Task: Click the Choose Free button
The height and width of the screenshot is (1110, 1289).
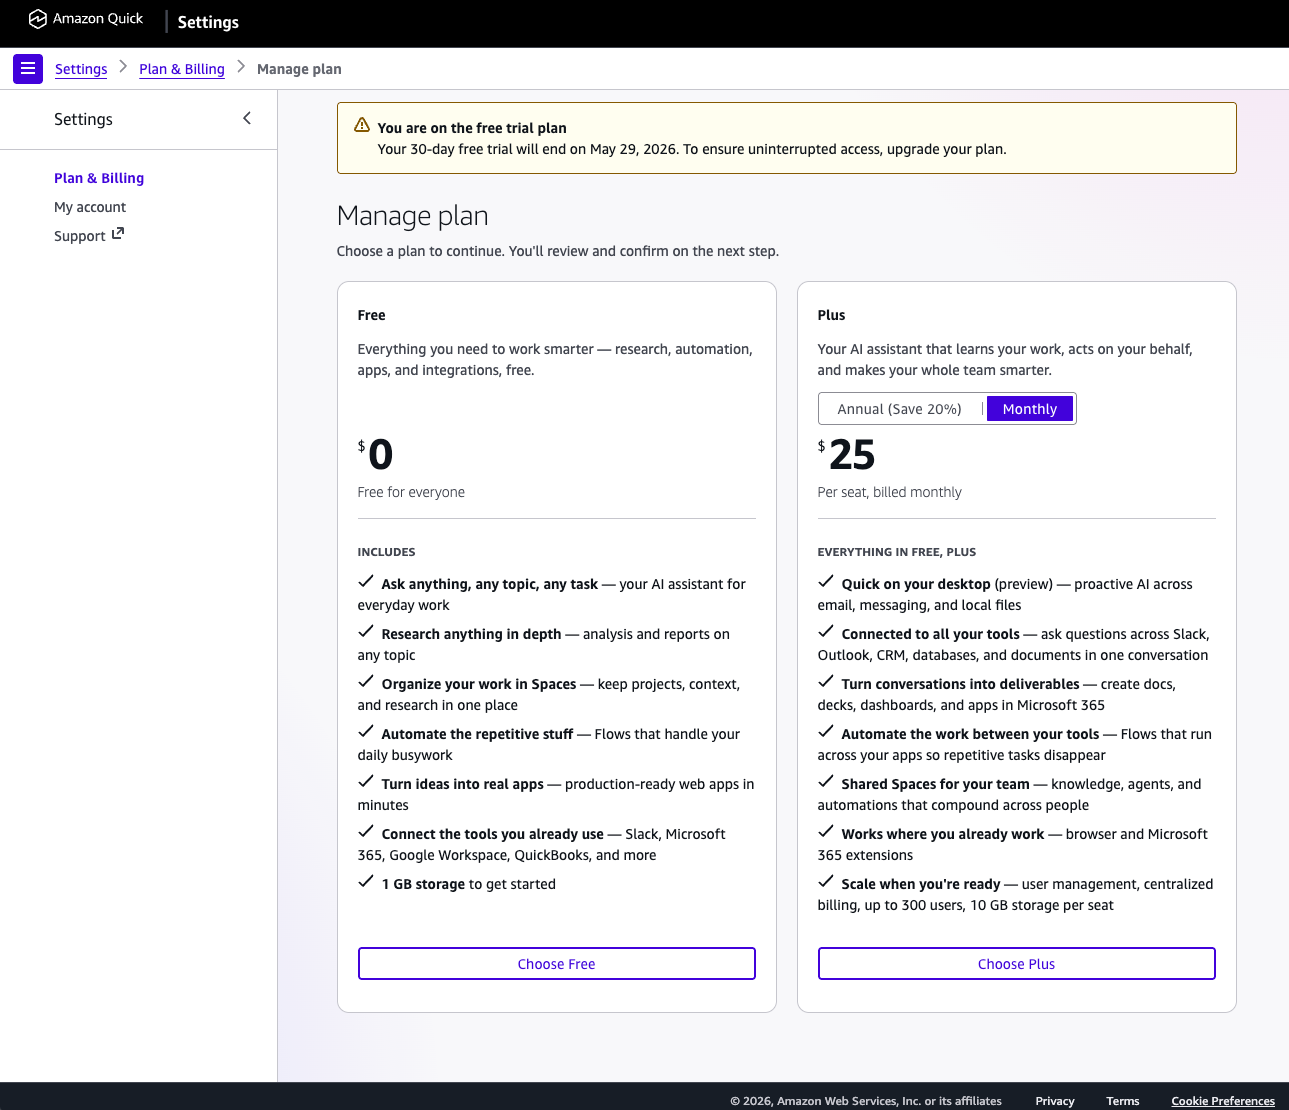Action: 556,964
